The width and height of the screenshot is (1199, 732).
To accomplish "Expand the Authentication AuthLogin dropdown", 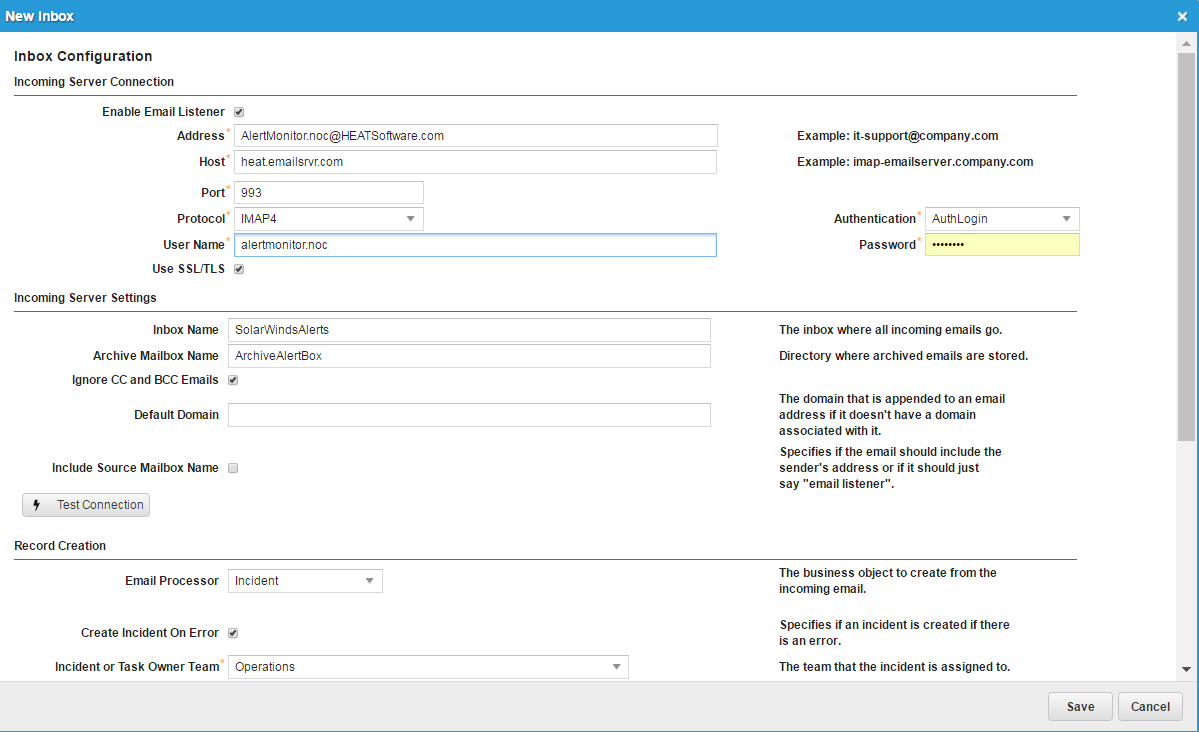I will click(1065, 219).
